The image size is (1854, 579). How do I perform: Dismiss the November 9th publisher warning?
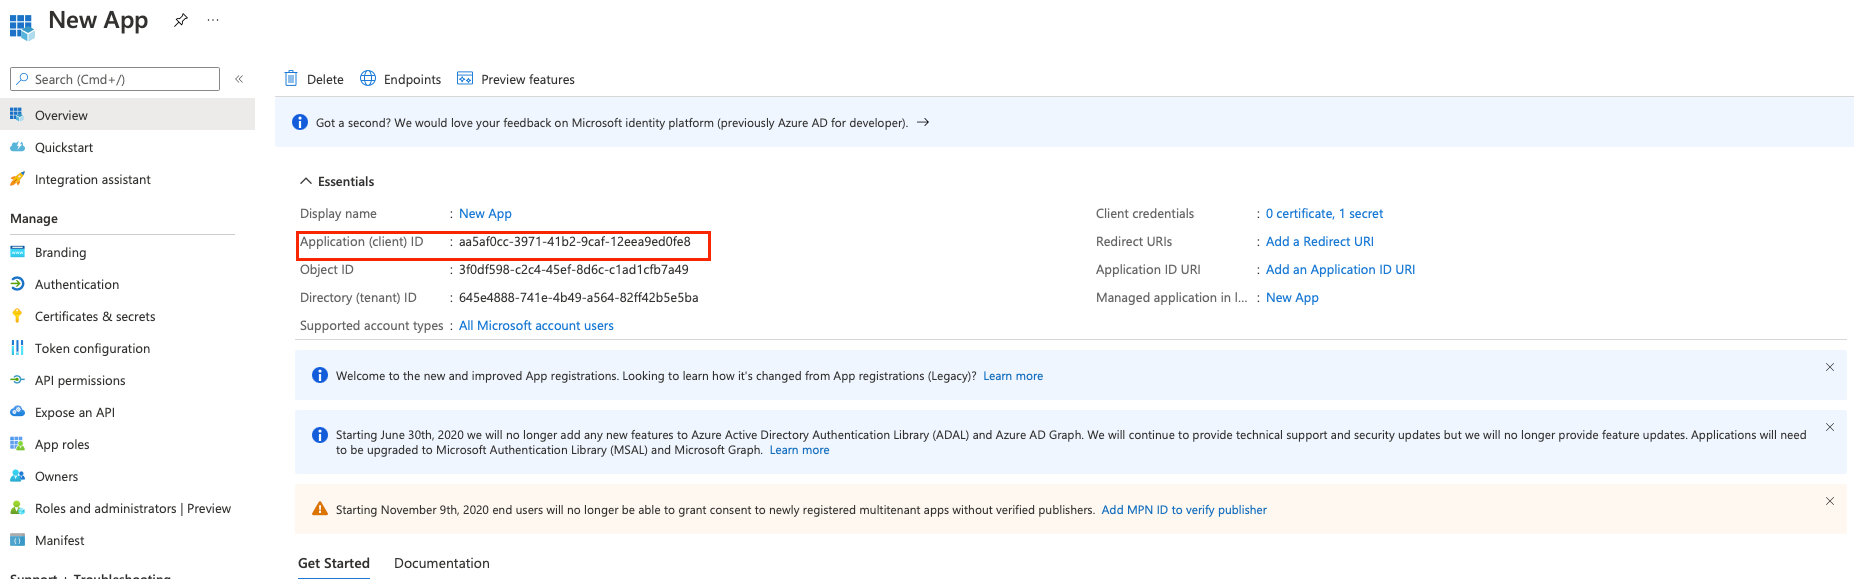[1829, 501]
